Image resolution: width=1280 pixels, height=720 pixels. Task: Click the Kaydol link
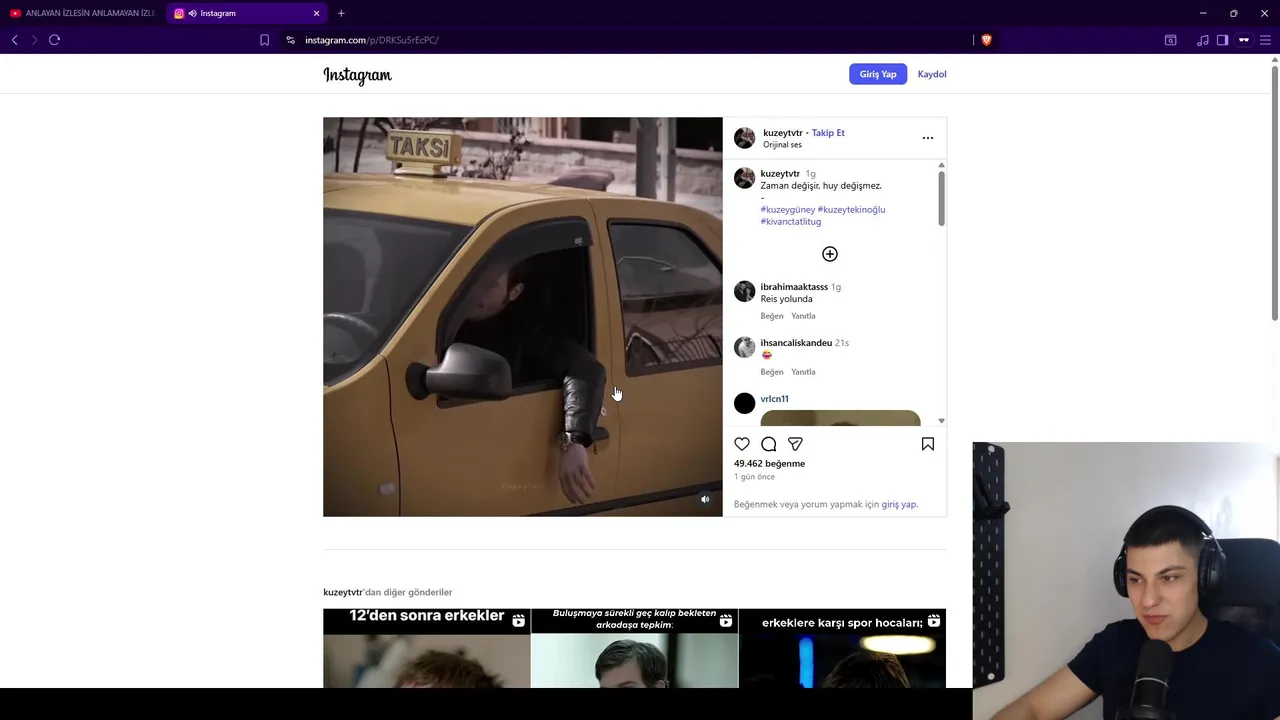[x=932, y=74]
